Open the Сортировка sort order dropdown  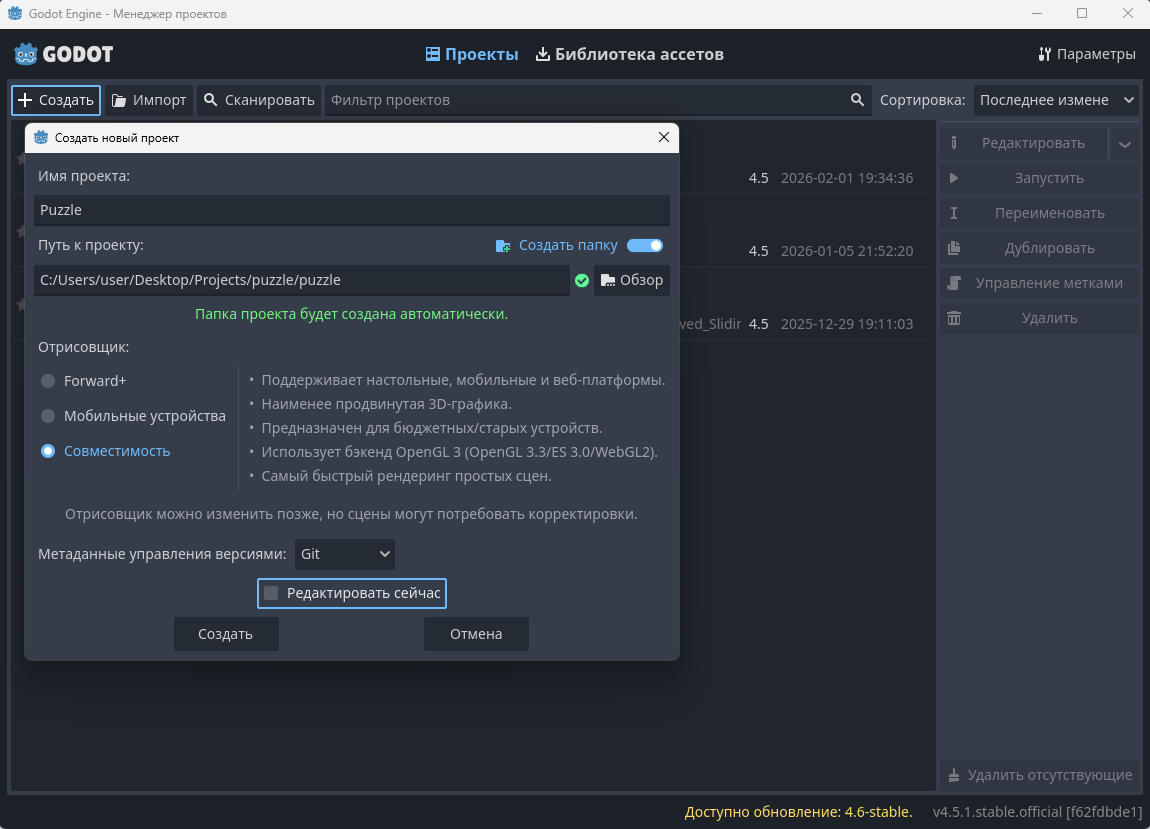(1057, 100)
